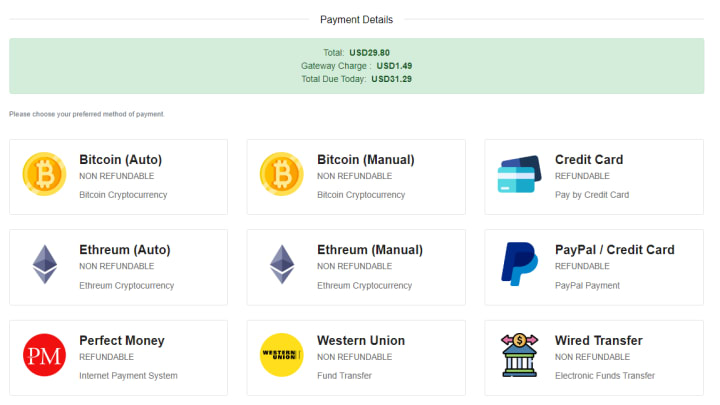Screen dimensions: 720x405
Task: Click the PayPal logo icon
Action: coord(519,265)
